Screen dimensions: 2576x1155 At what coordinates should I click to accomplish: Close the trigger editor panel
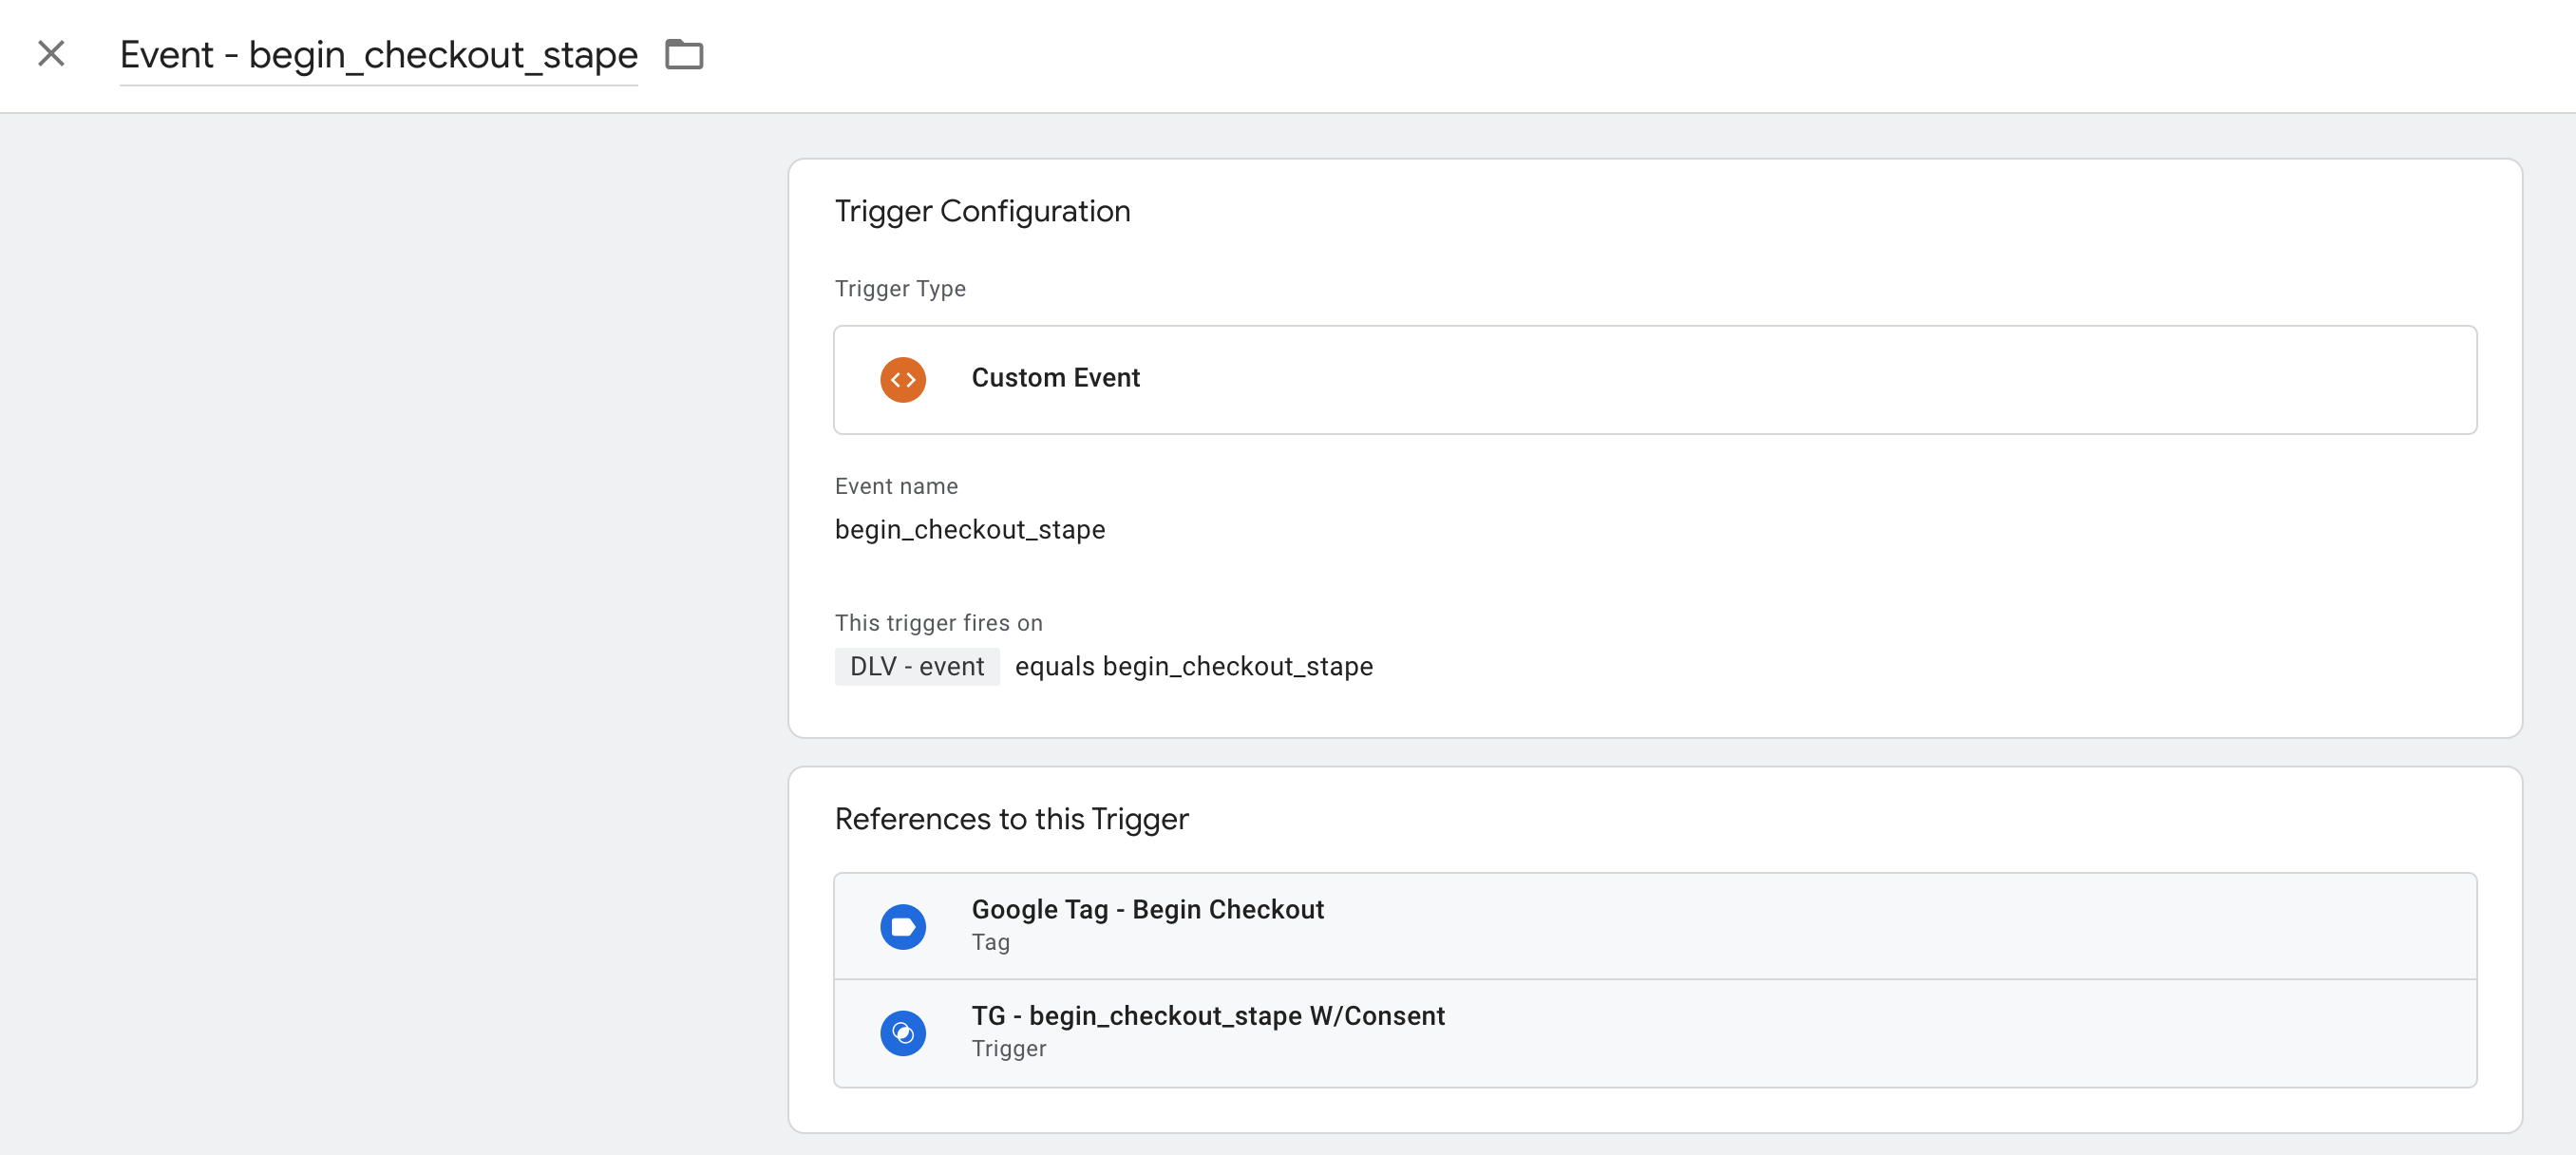pos(51,54)
